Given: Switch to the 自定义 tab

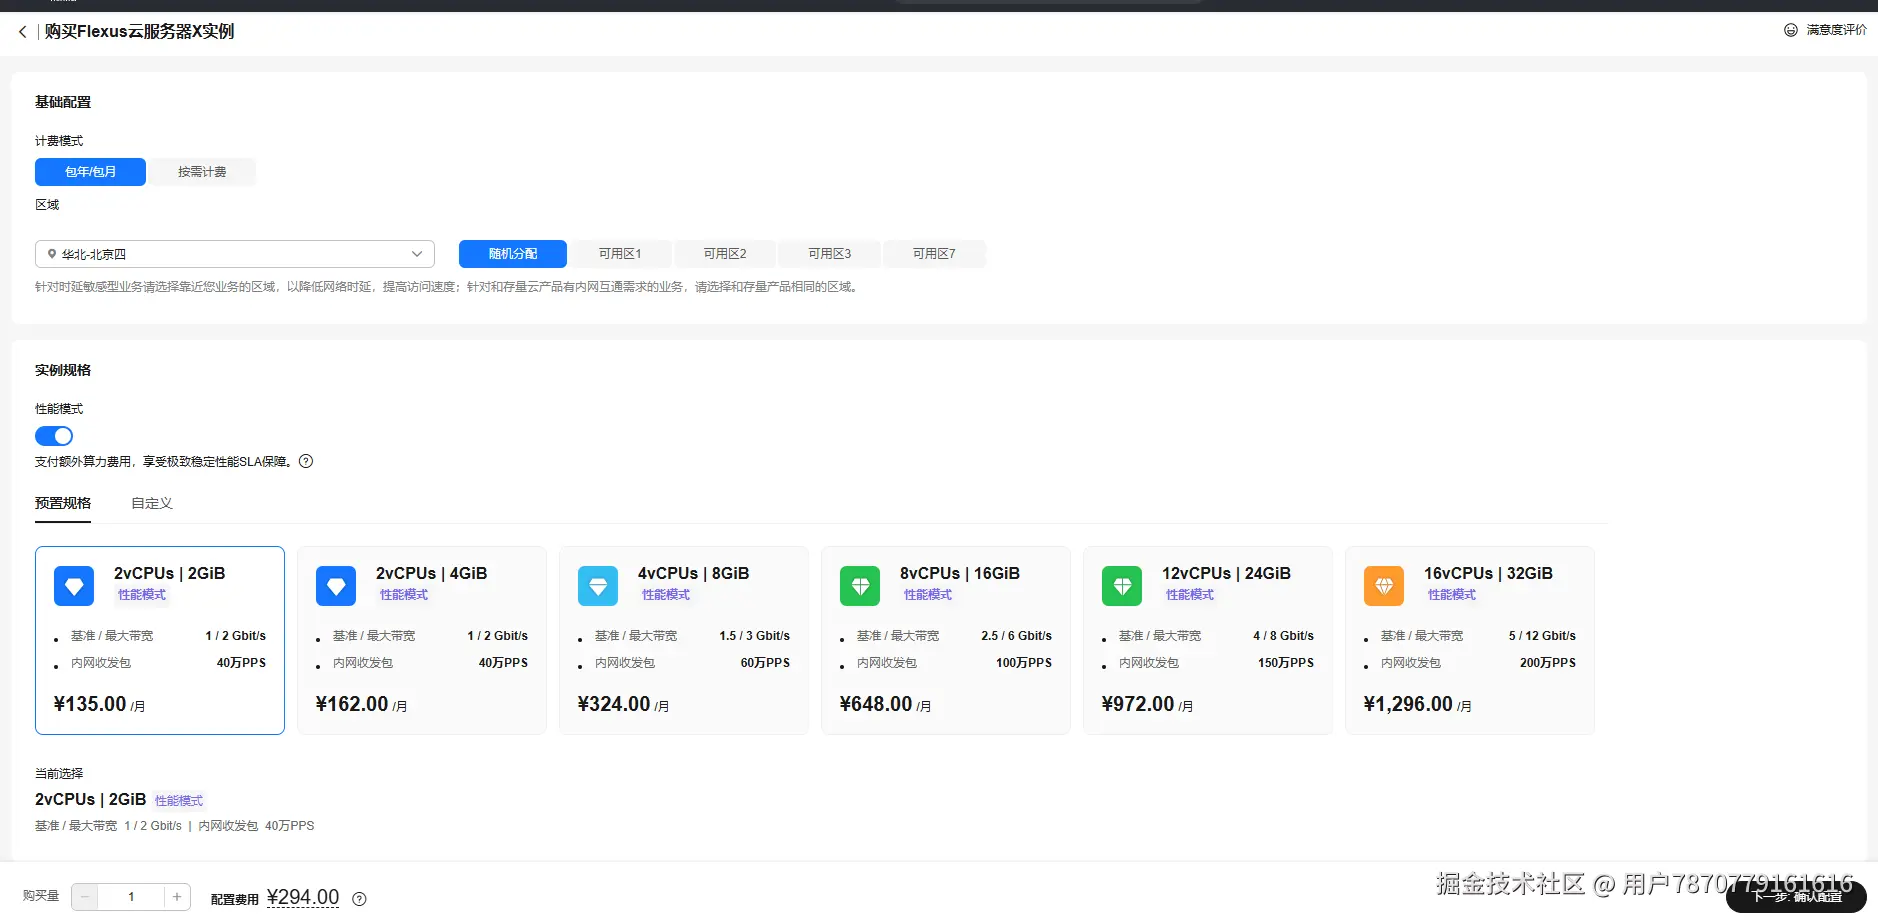Looking at the screenshot, I should point(152,503).
